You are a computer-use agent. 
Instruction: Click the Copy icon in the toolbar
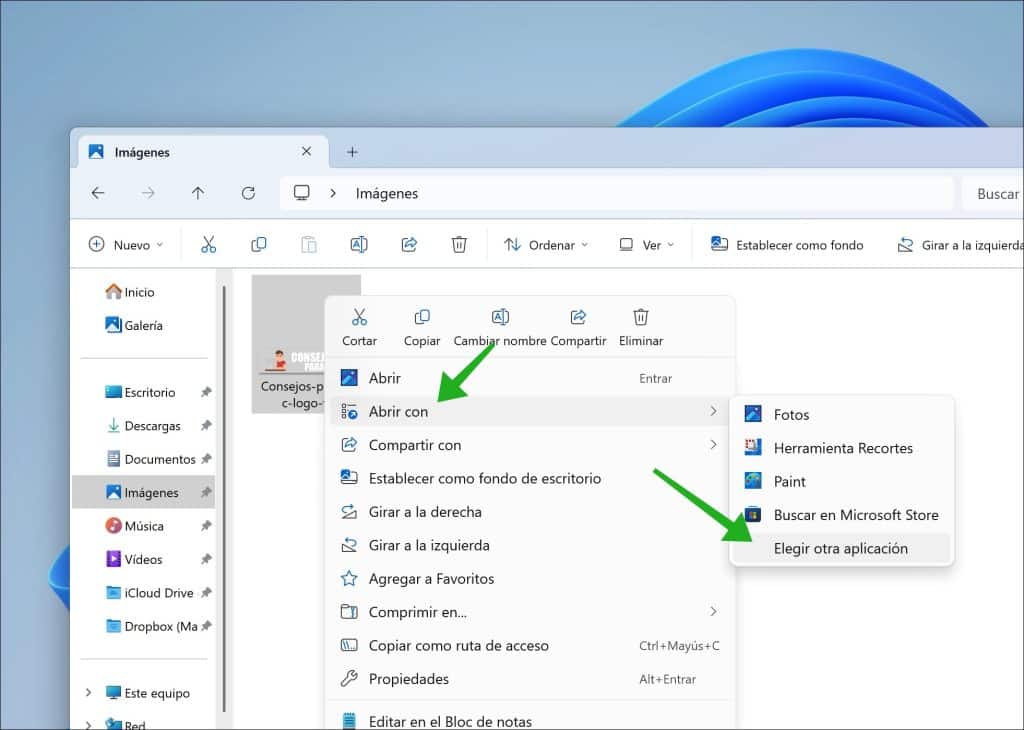[x=259, y=245]
